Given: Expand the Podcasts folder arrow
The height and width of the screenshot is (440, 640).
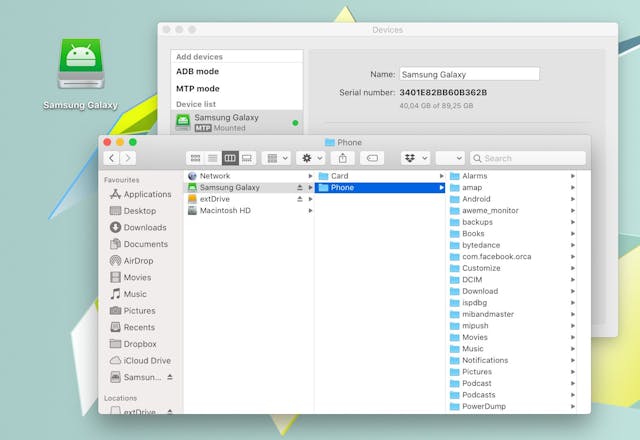Looking at the screenshot, I should pyautogui.click(x=573, y=395).
